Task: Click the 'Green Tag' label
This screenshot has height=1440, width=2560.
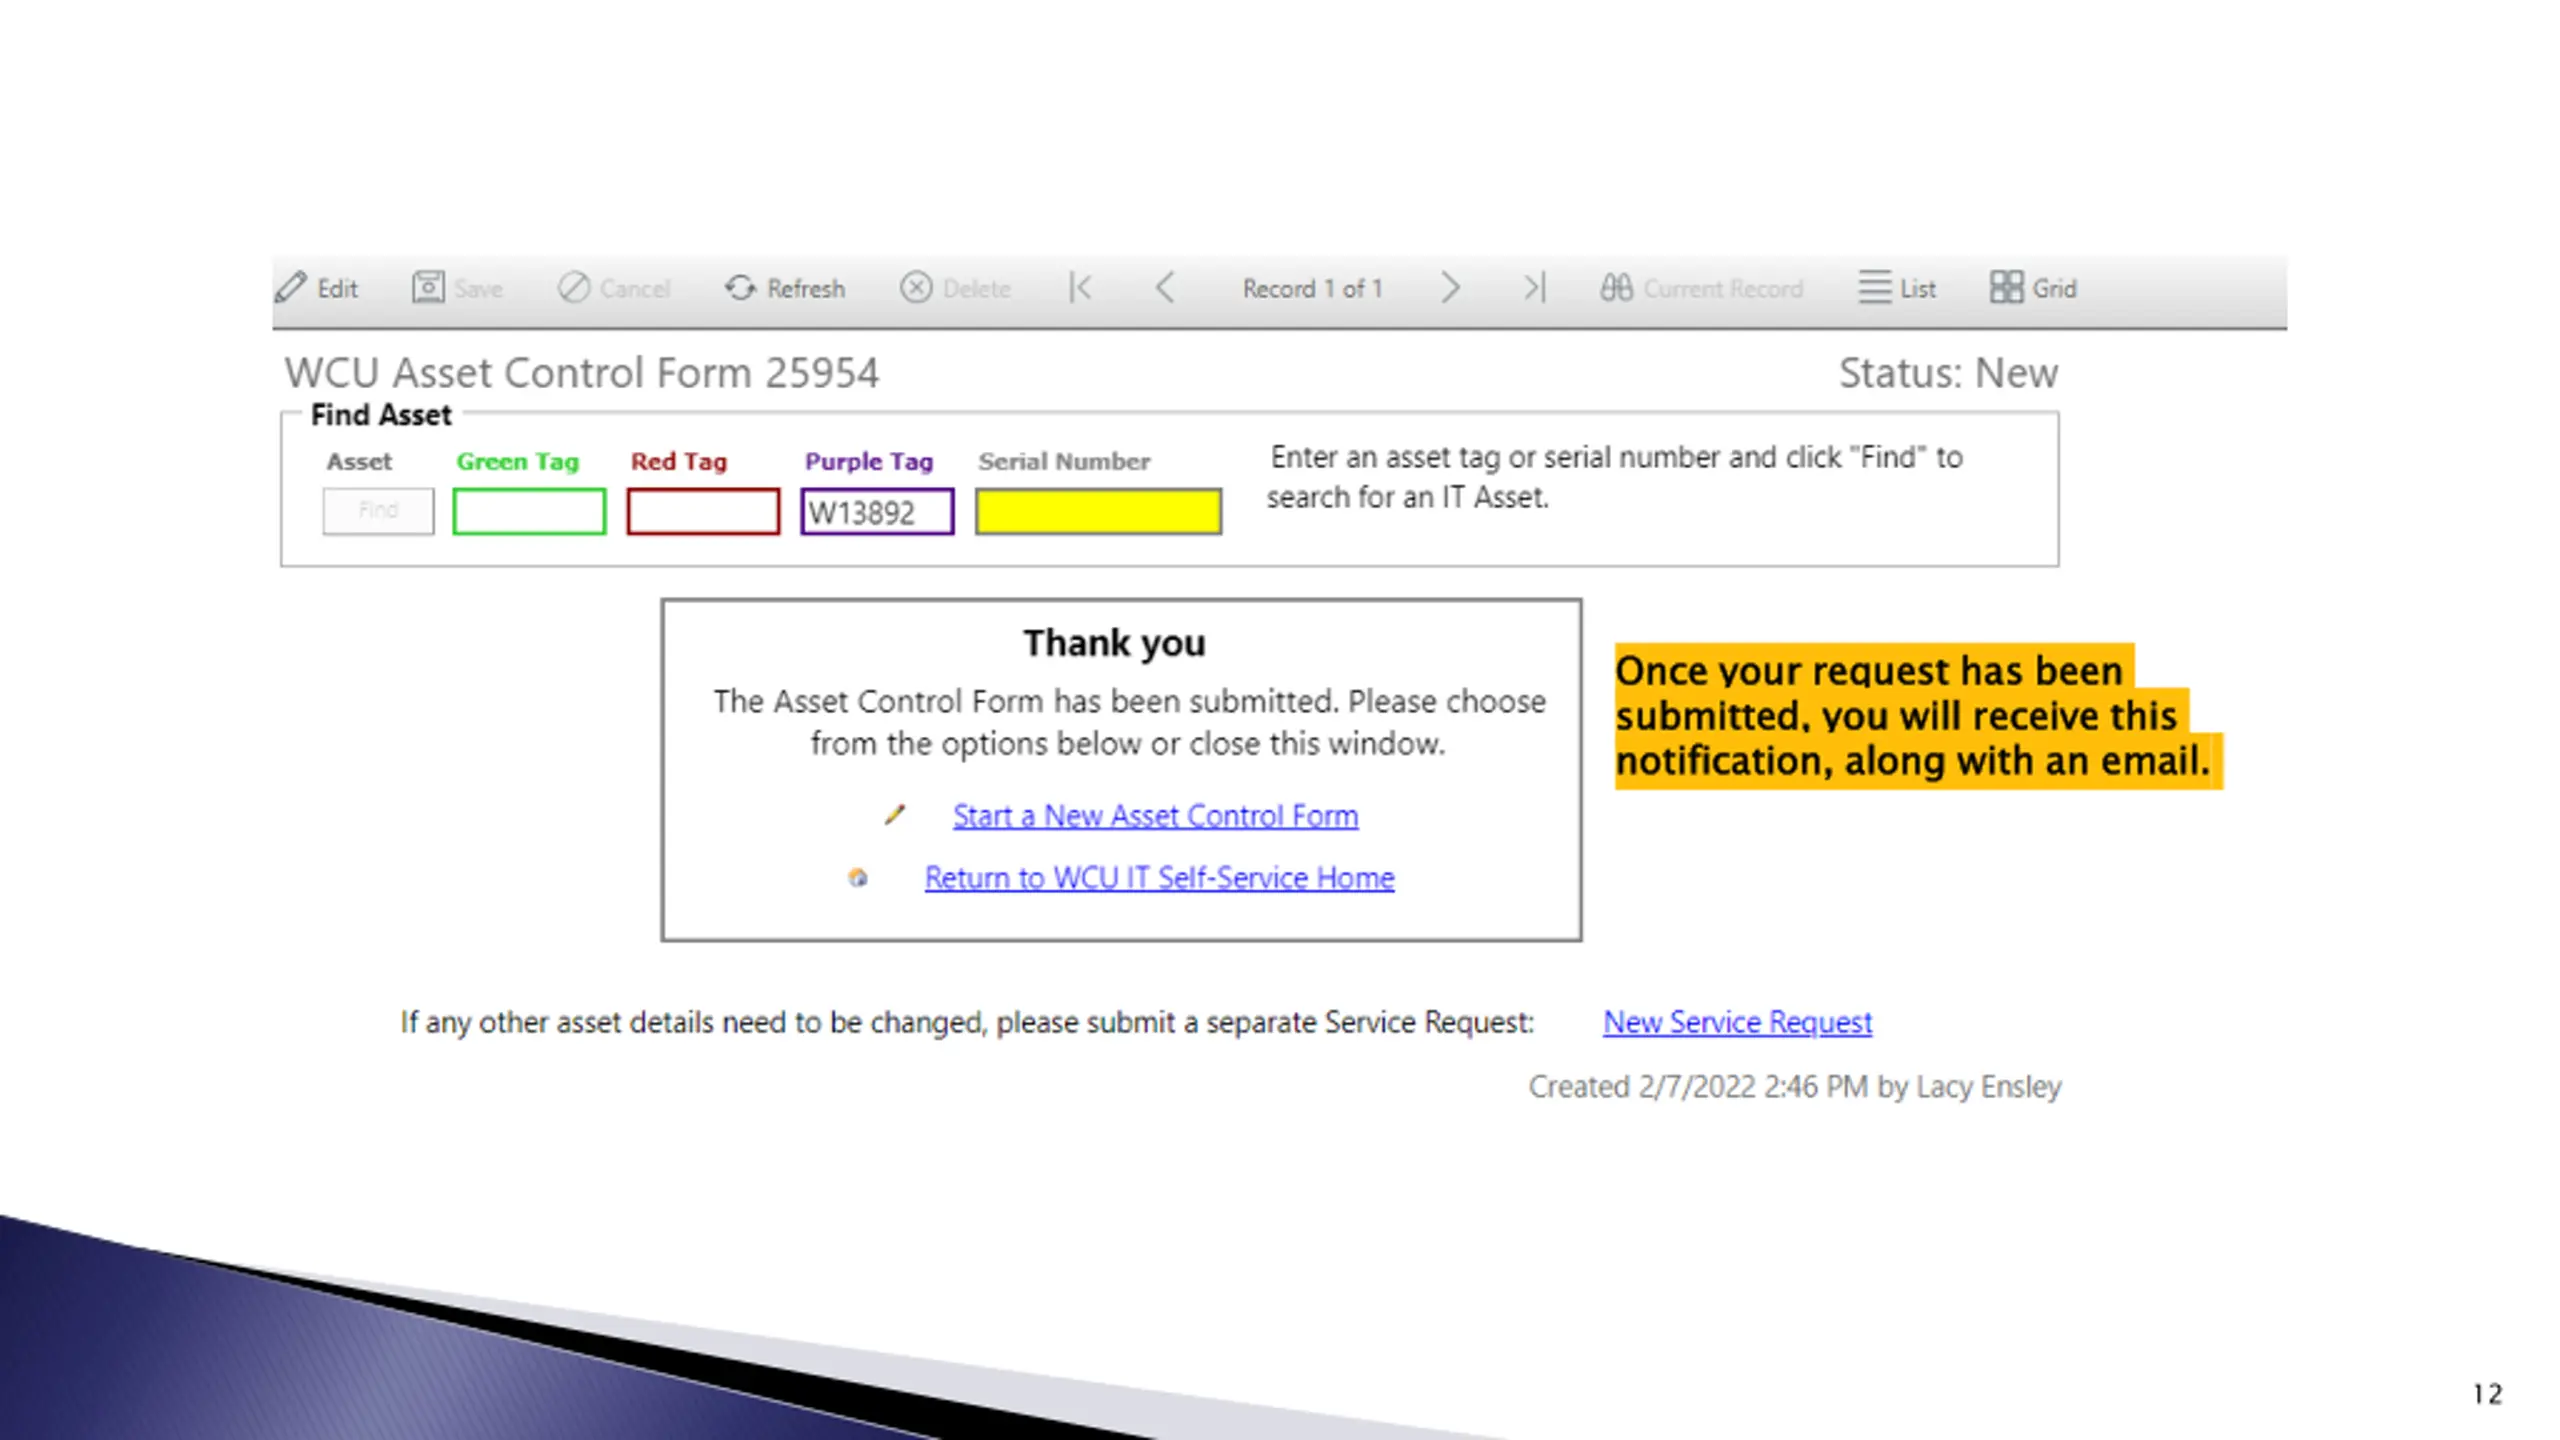Action: pos(517,461)
